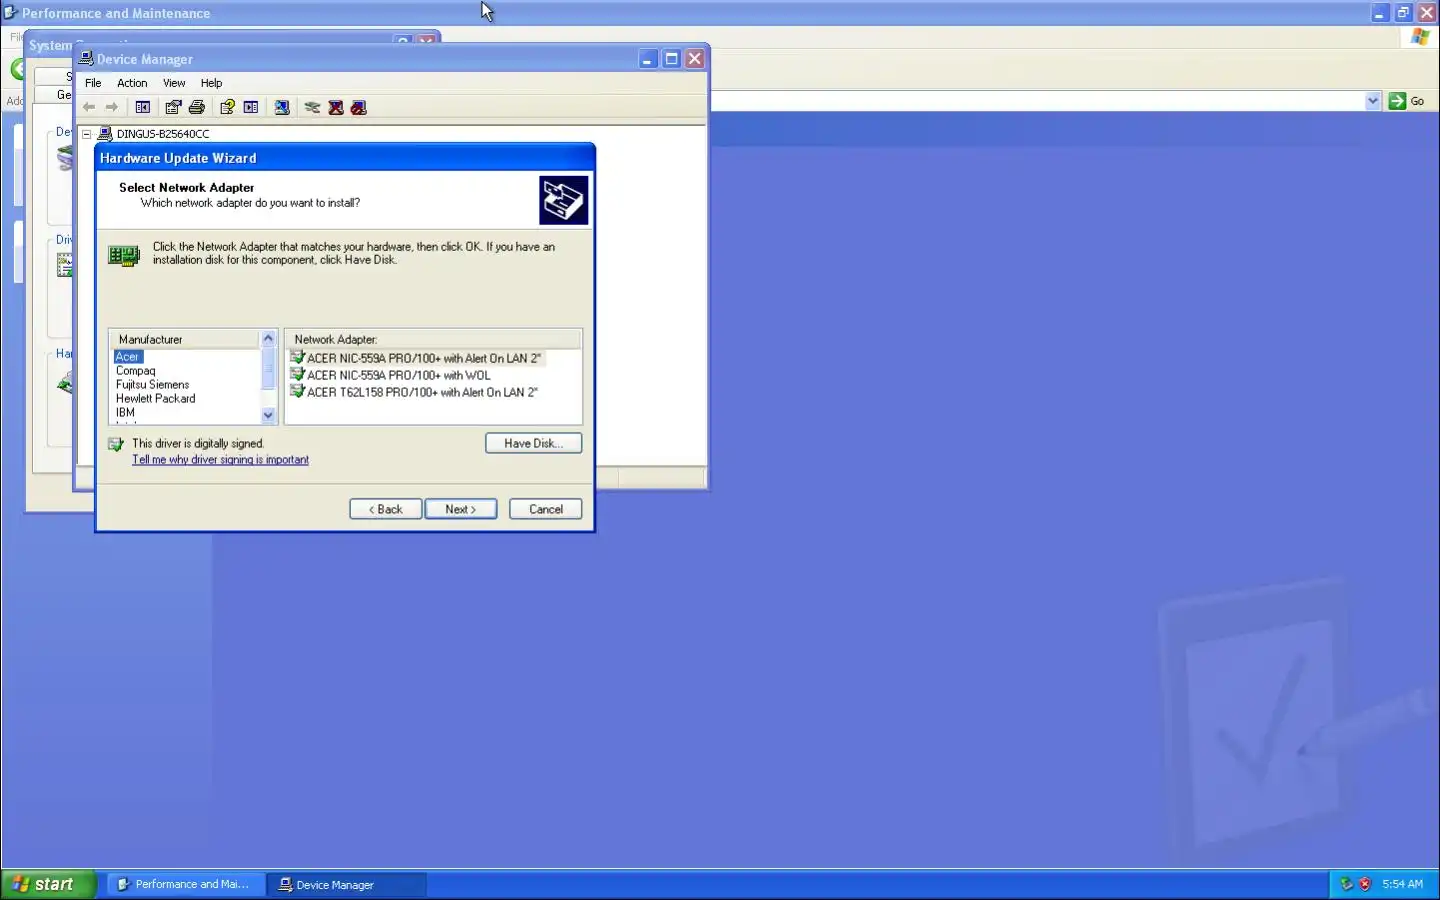Click the Network Adapter column header
Image resolution: width=1440 pixels, height=900 pixels.
tap(433, 339)
